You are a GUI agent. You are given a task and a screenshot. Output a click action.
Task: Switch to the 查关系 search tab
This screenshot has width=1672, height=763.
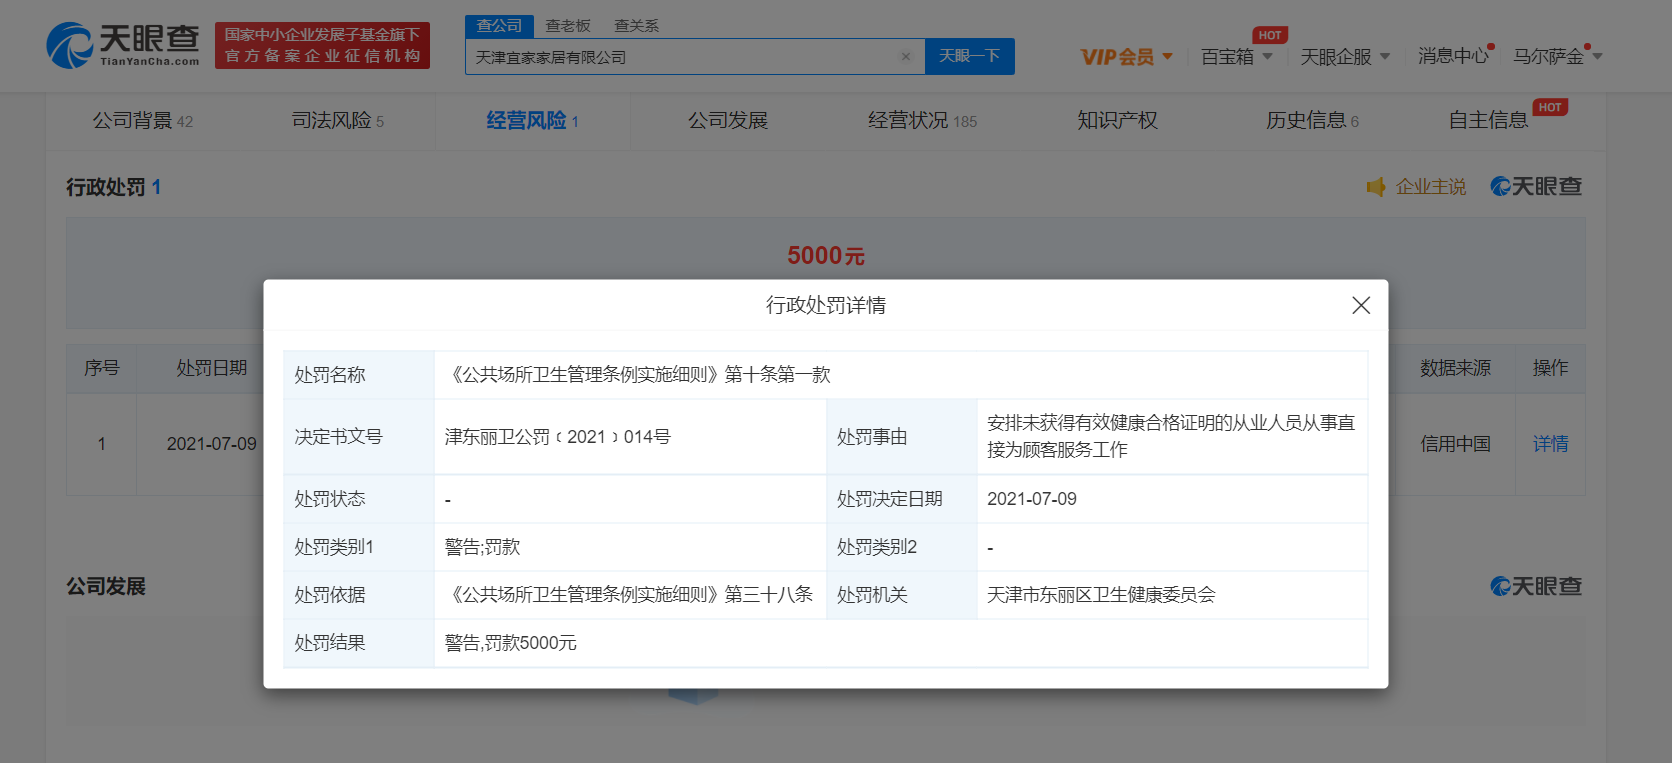[636, 26]
